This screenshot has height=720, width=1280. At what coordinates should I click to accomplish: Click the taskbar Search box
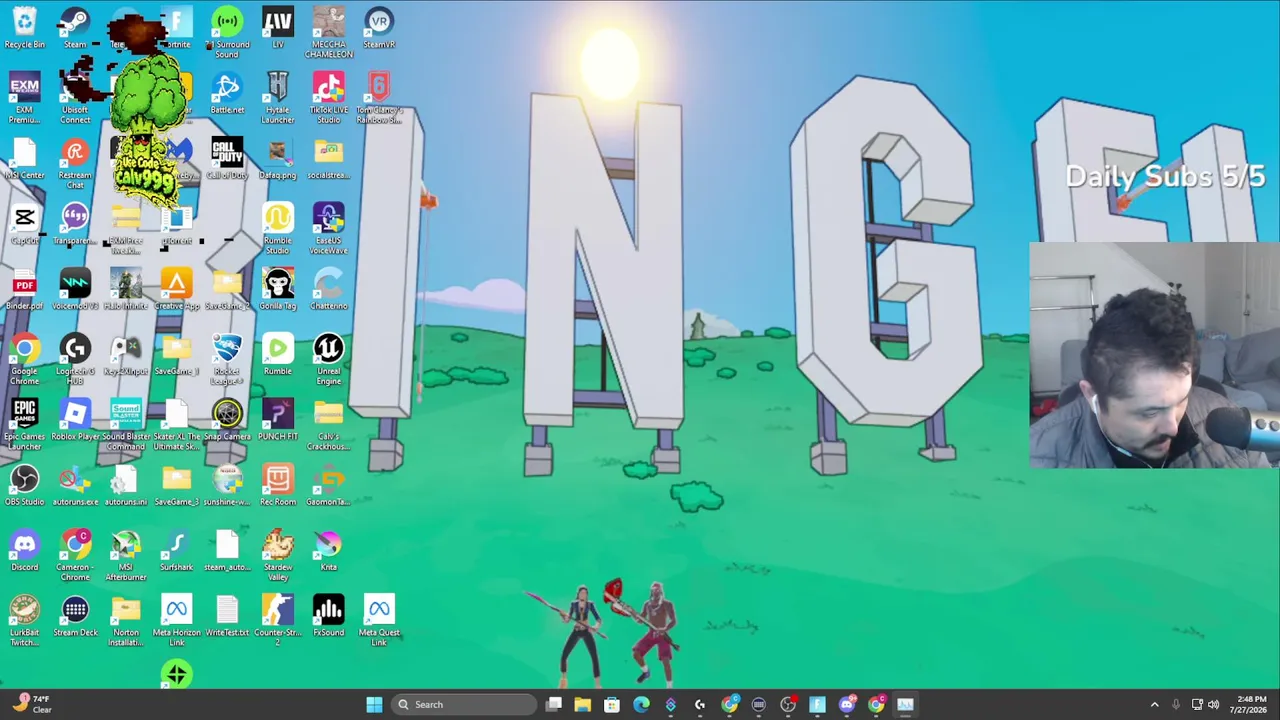coord(464,705)
